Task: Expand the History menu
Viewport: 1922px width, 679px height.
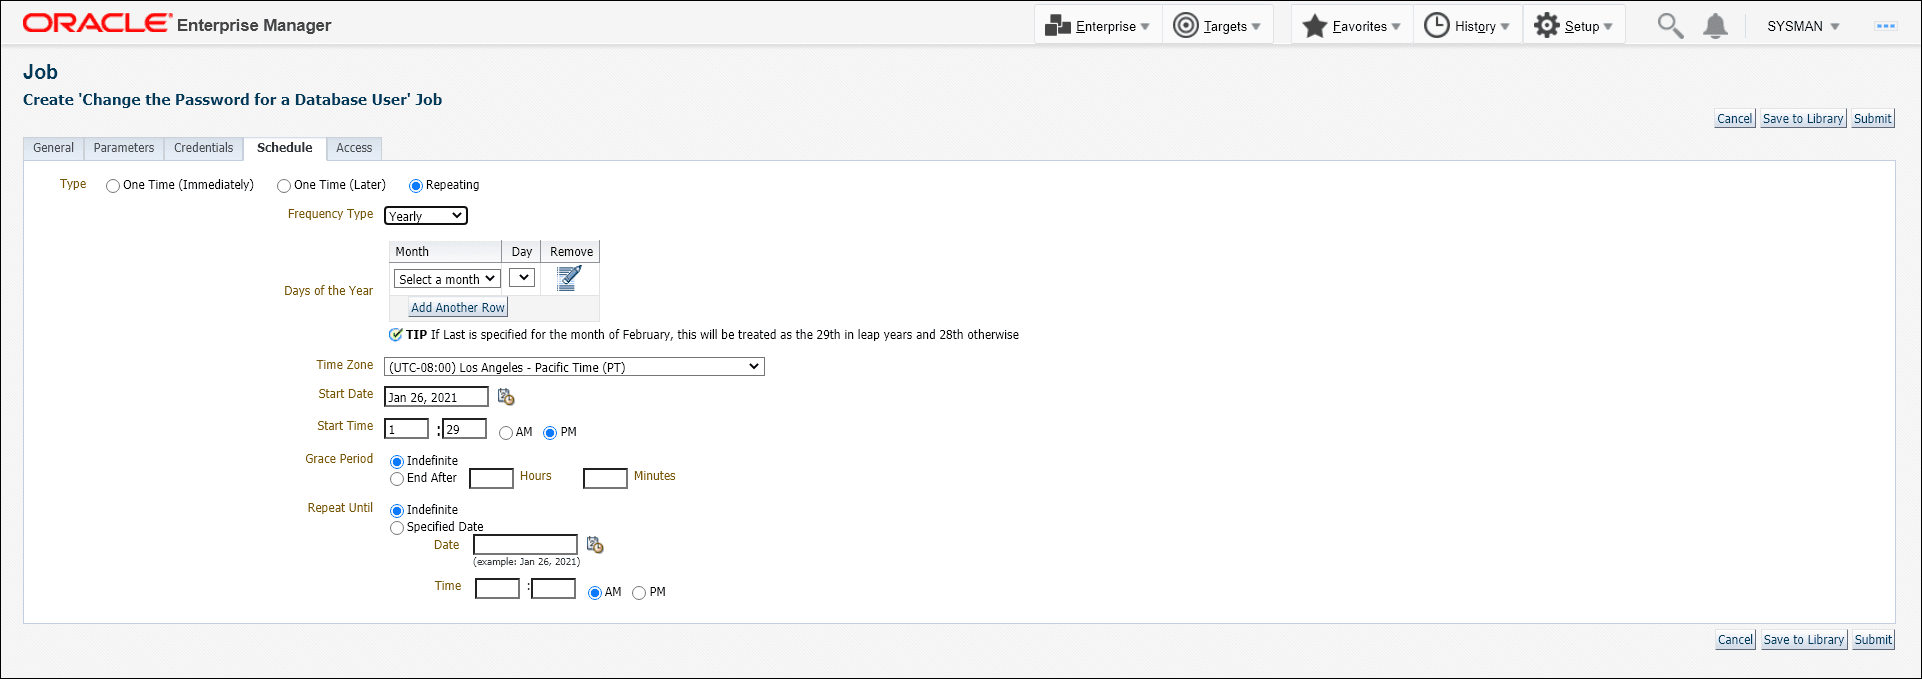Action: coord(1467,26)
